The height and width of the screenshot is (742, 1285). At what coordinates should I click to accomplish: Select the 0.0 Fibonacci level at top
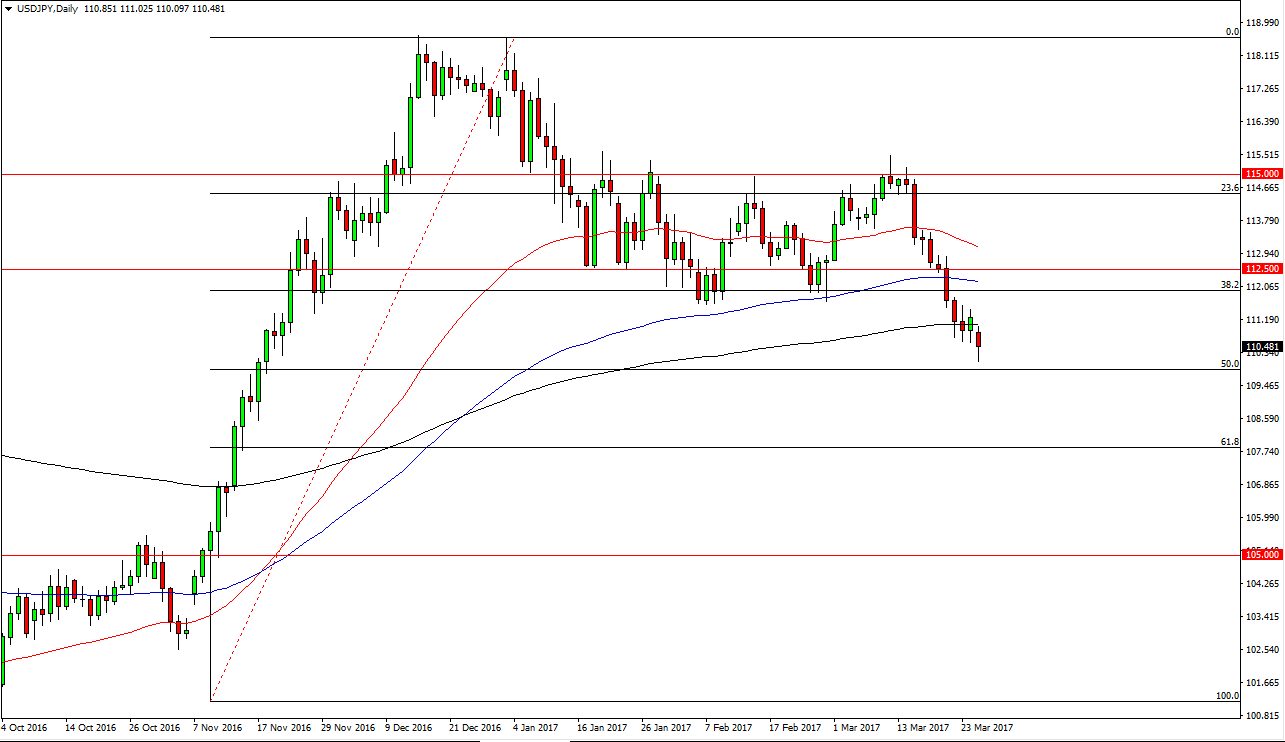[x=1230, y=33]
